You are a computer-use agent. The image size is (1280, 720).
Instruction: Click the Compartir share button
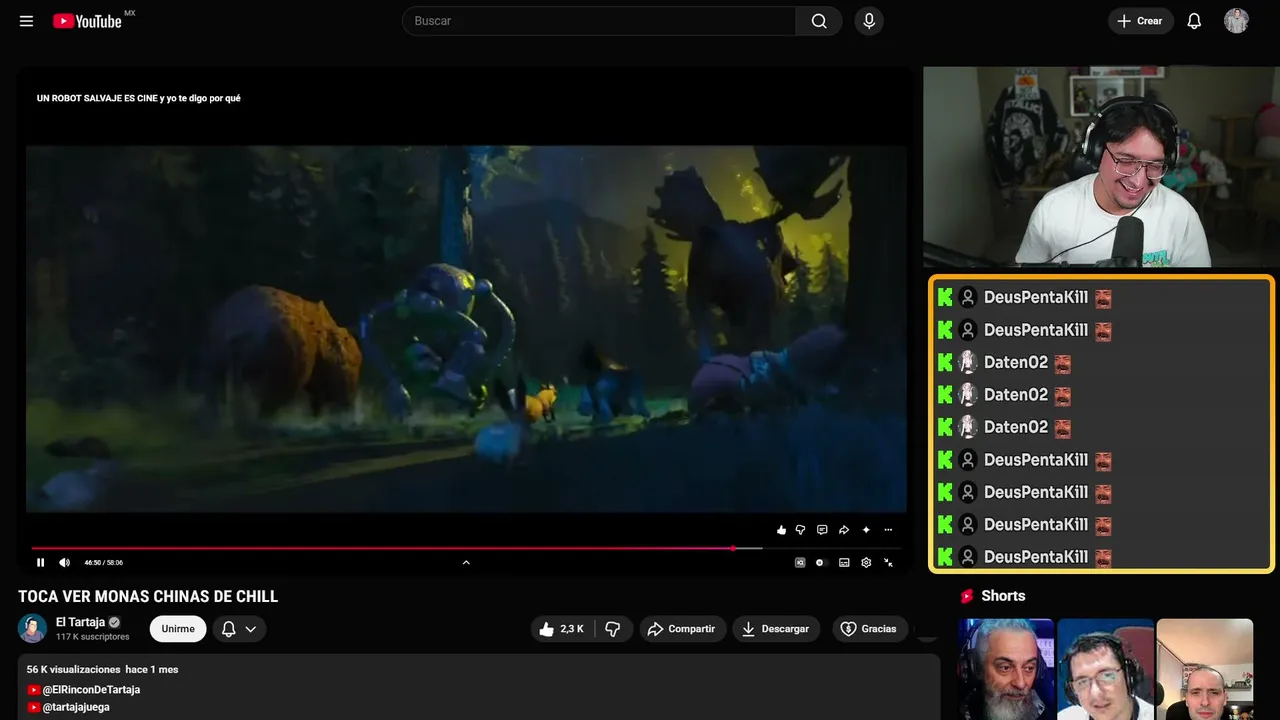(x=682, y=629)
